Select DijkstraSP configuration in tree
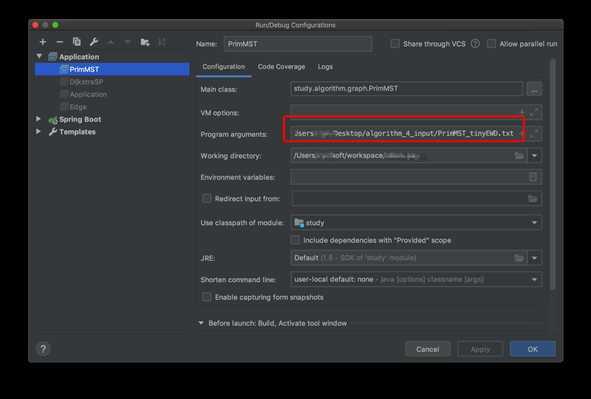Screen dimensions: 591x399 [x=86, y=82]
